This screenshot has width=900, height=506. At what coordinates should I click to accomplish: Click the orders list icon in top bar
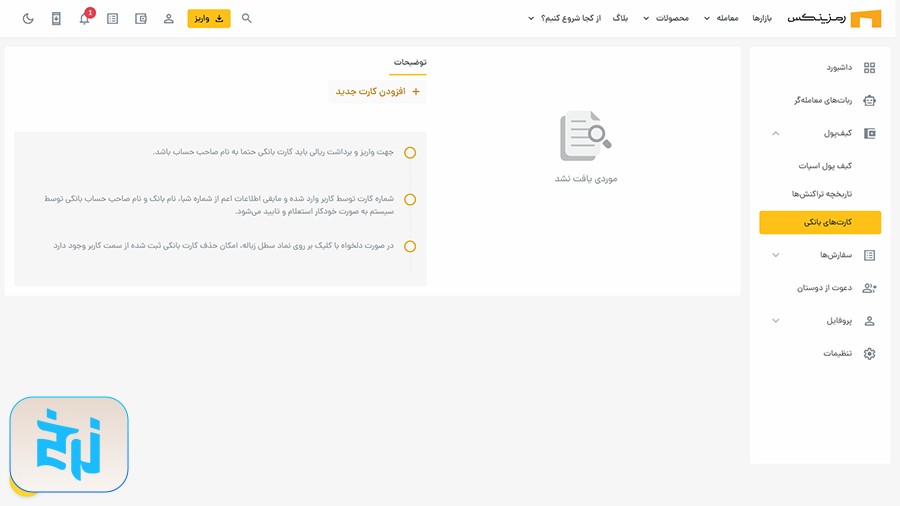(112, 18)
